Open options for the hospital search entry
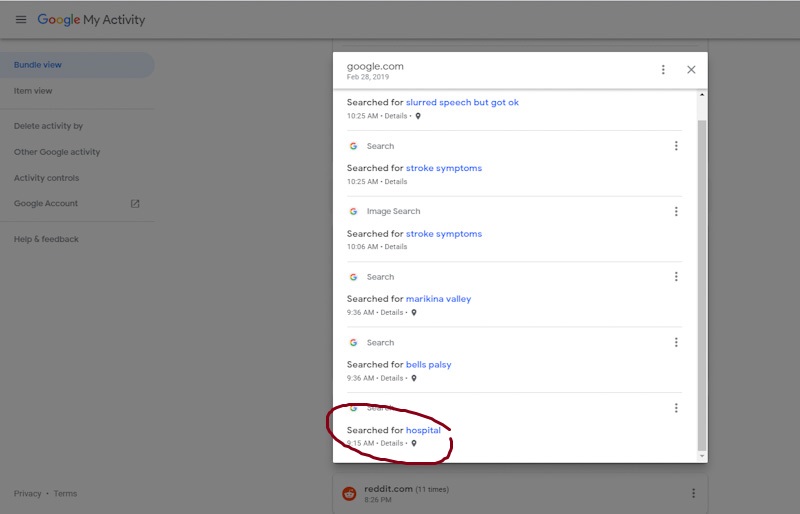 coord(676,408)
